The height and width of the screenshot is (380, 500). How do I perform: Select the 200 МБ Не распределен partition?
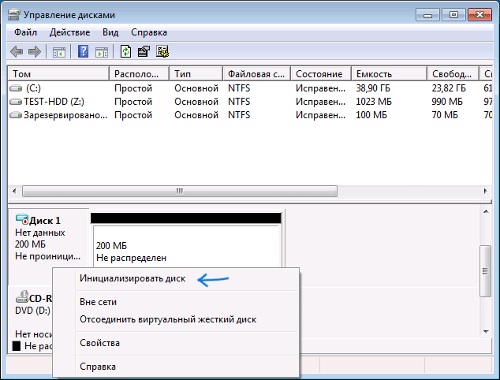point(186,246)
